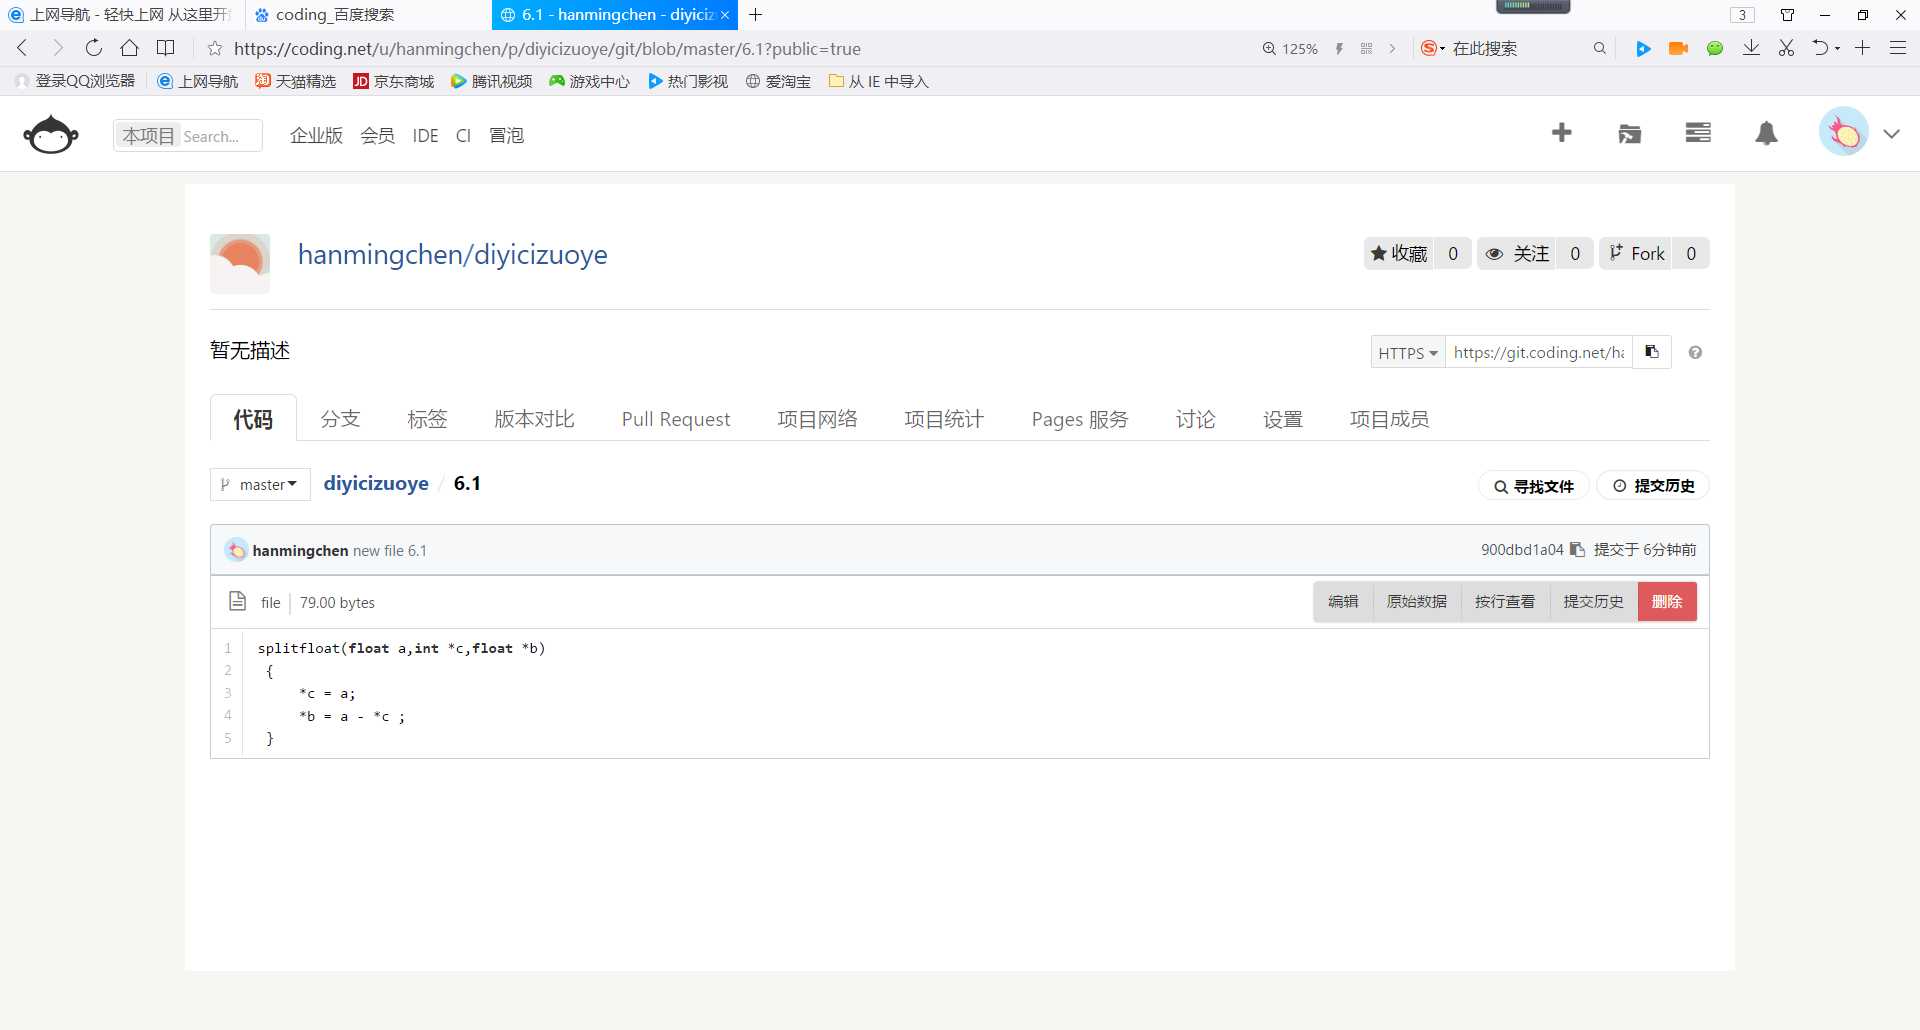Expand the user account chevron menu
This screenshot has height=1030, width=1920.
pos(1891,133)
